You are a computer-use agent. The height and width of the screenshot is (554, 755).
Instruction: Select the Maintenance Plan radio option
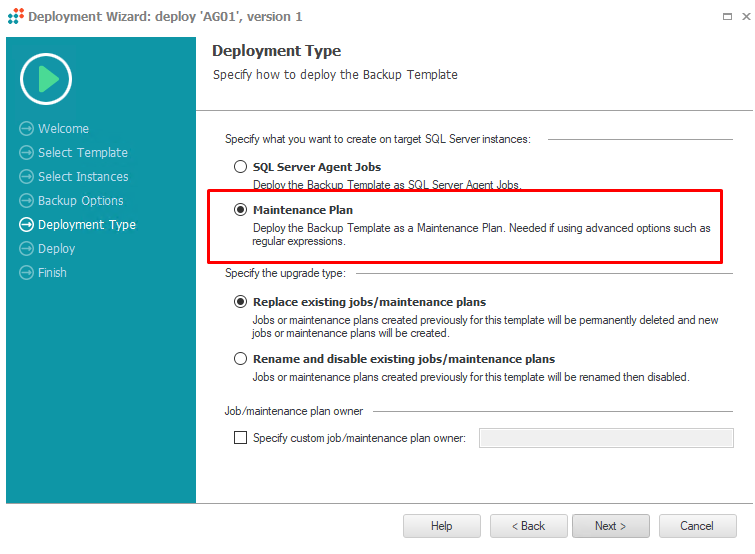tap(240, 210)
